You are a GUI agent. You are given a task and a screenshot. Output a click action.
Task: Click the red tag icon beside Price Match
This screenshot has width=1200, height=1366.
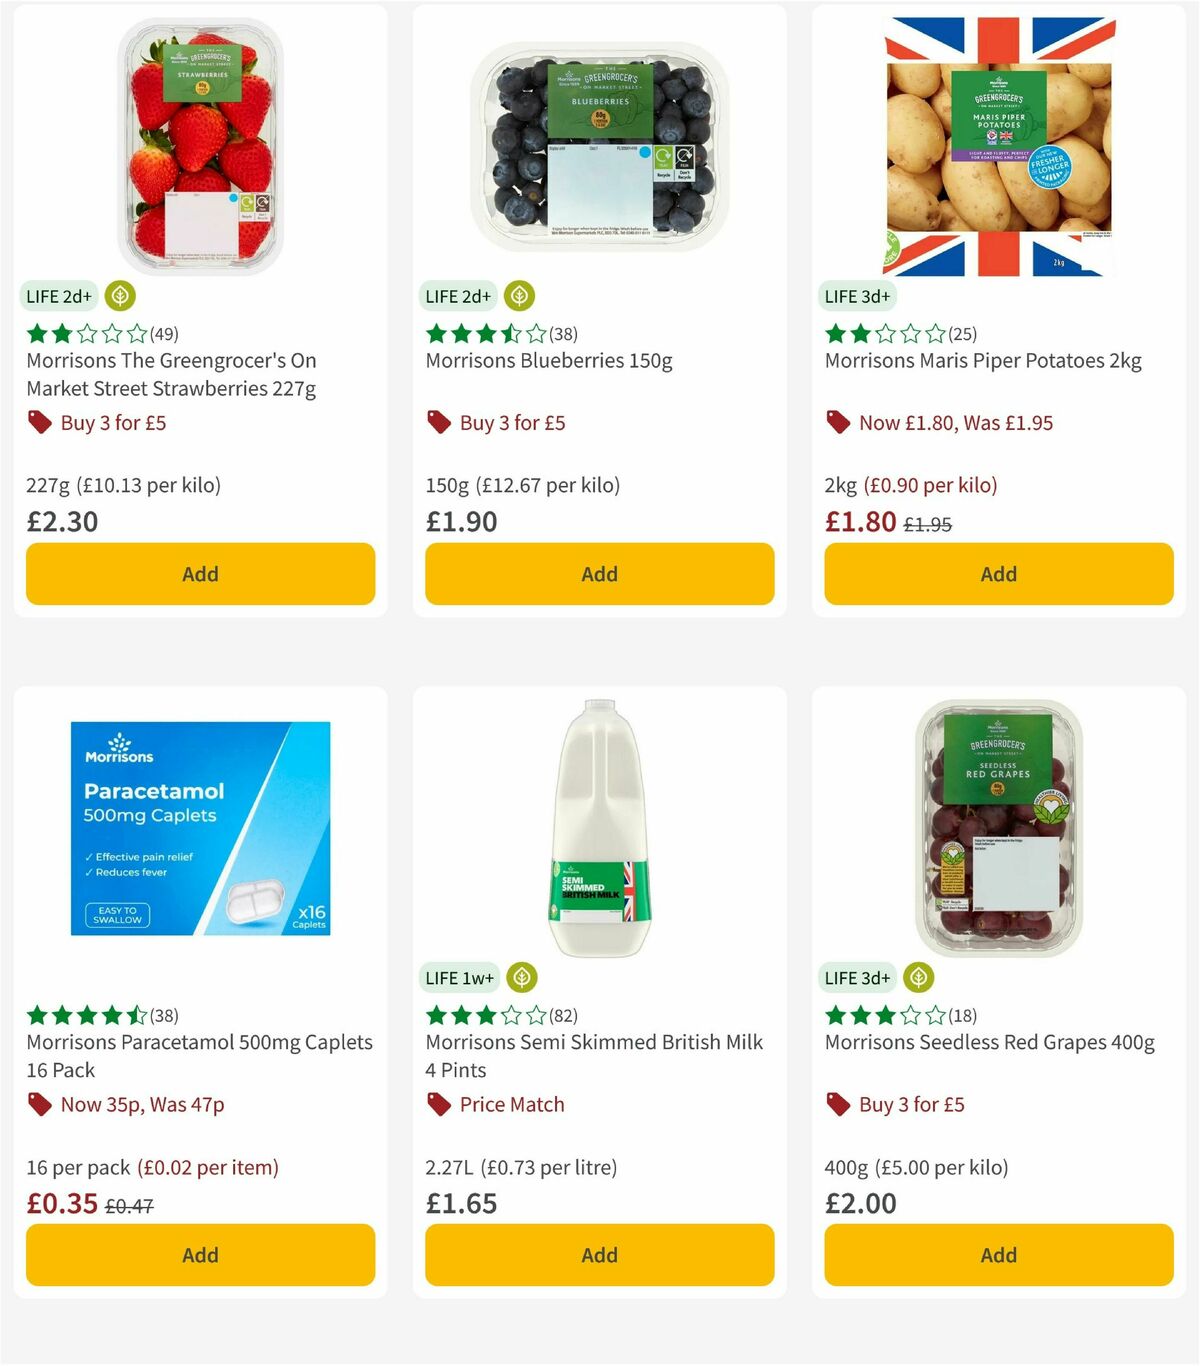click(x=438, y=1104)
